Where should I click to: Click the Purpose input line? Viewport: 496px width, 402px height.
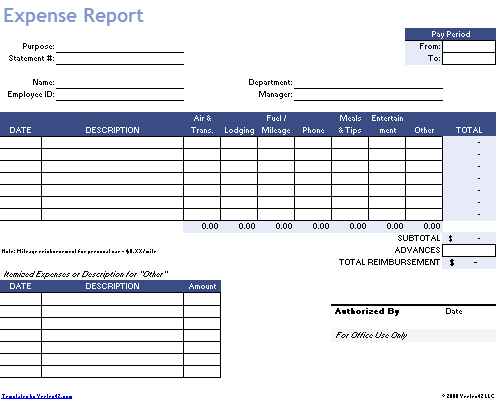[x=120, y=47]
